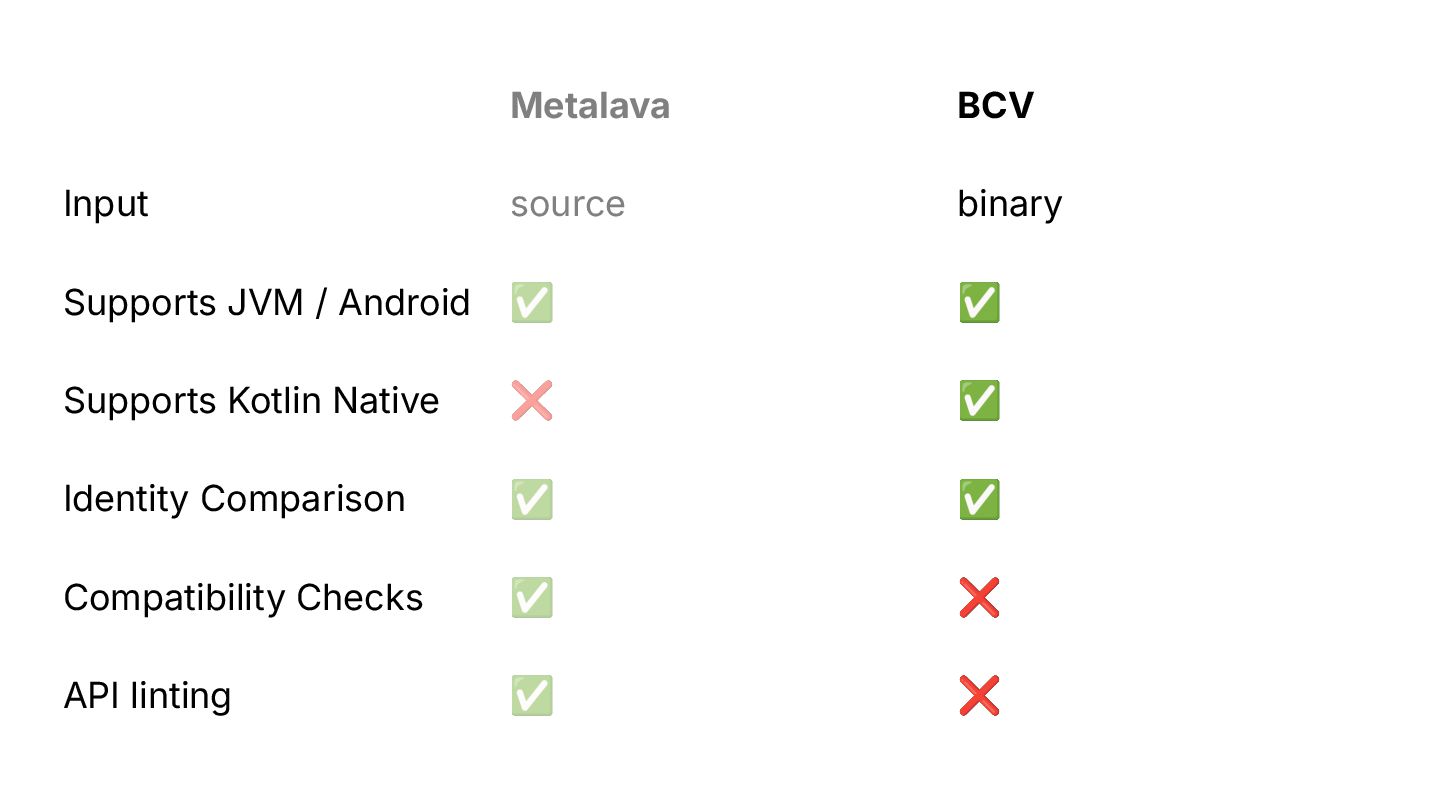Click Metalava's Identity Comparison checkmark
Screen dimensions: 1440x810
click(531, 499)
